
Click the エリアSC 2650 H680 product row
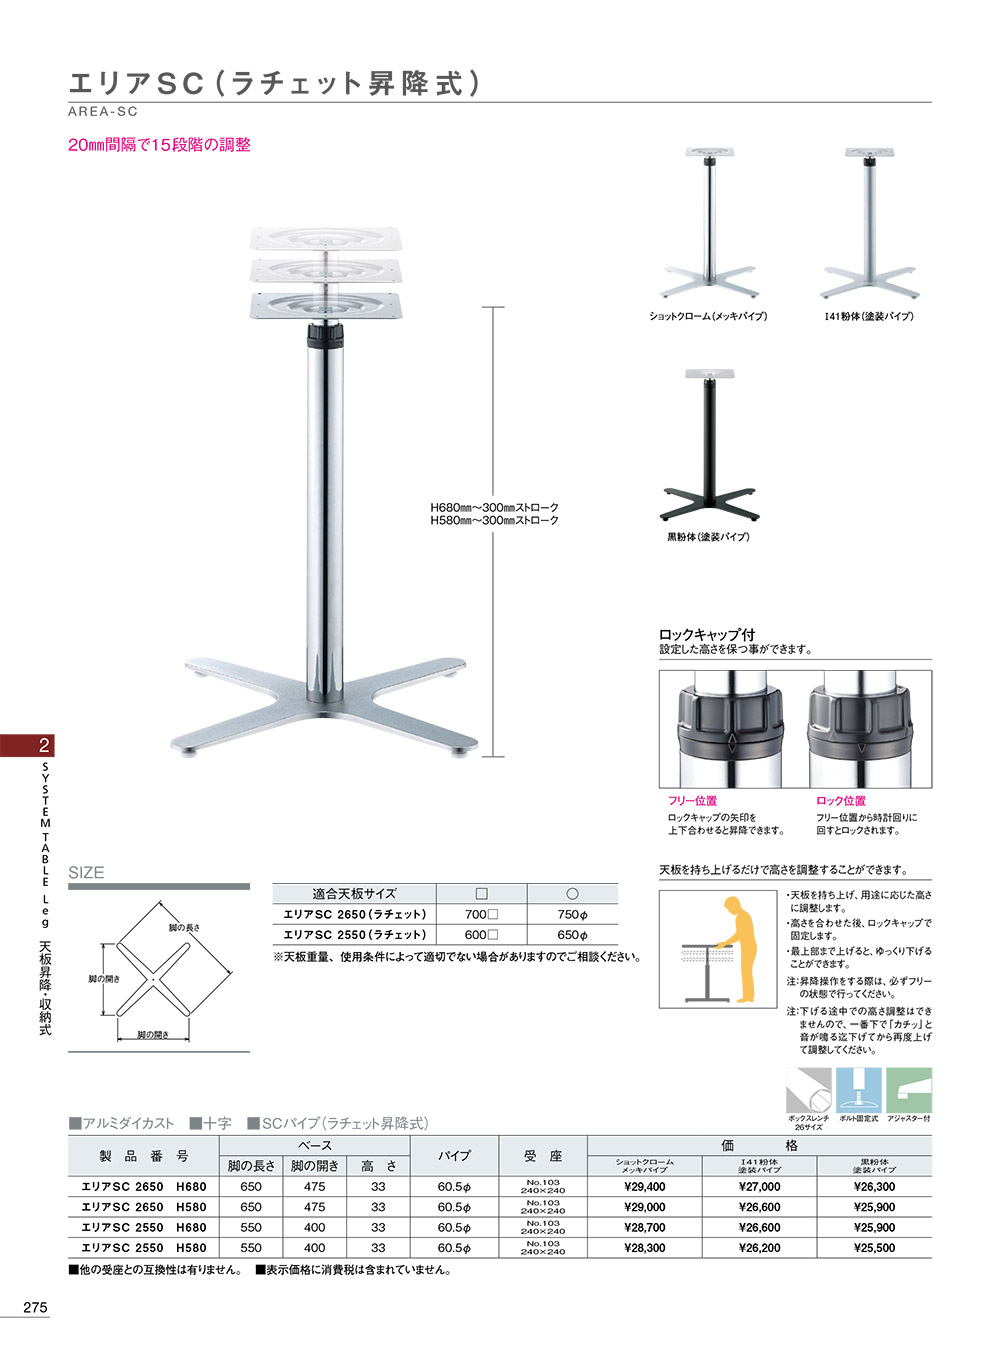pyautogui.click(x=144, y=1187)
